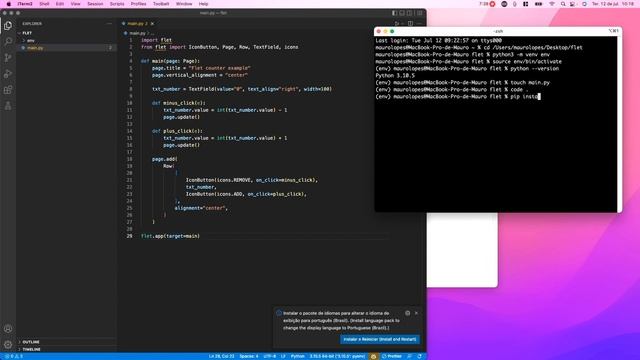
Task: Toggle the bottom panel layout icon
Action: (x=402, y=13)
